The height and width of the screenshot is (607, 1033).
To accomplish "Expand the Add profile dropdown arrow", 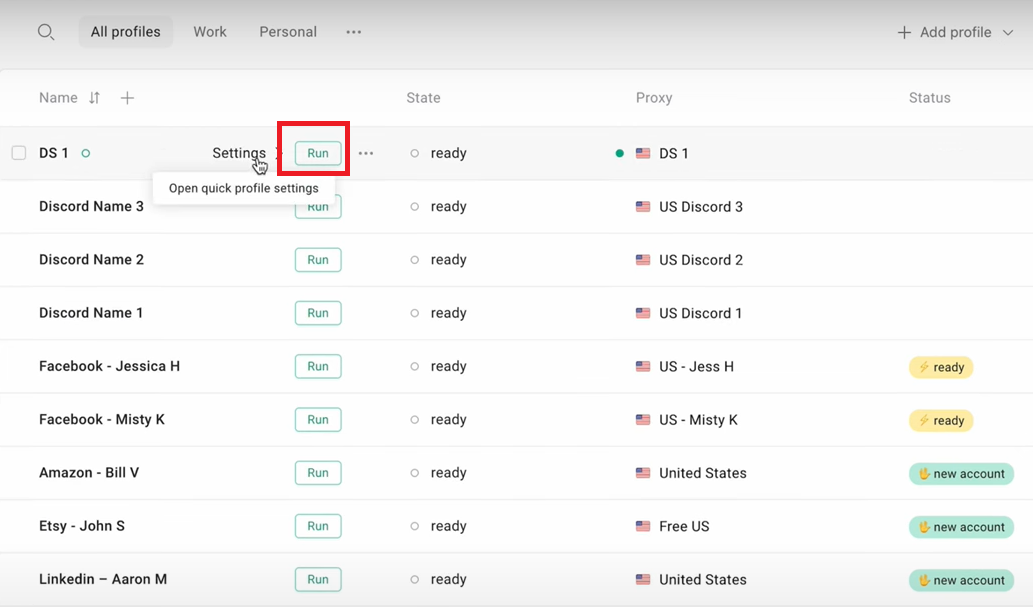I will coord(1008,32).
